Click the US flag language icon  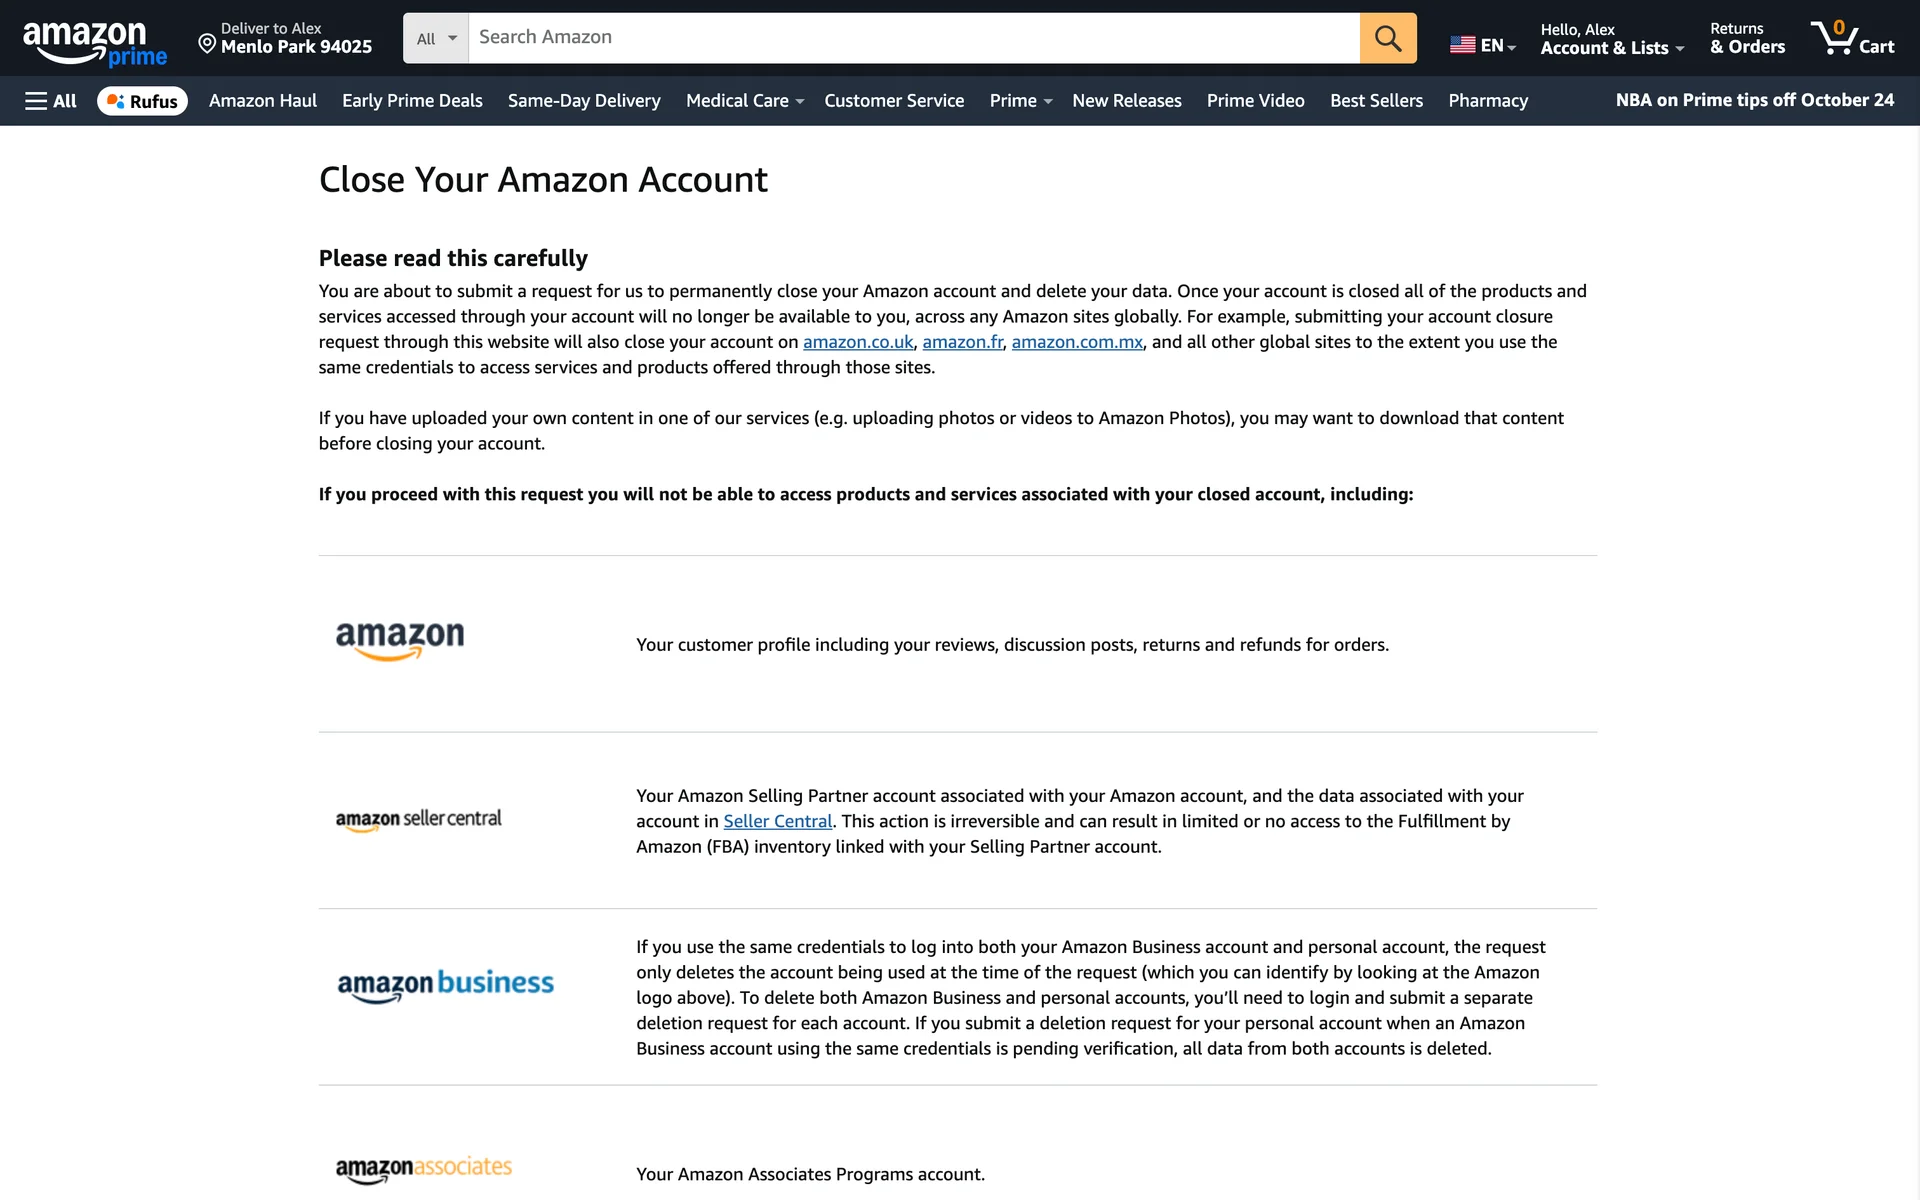(x=1462, y=45)
